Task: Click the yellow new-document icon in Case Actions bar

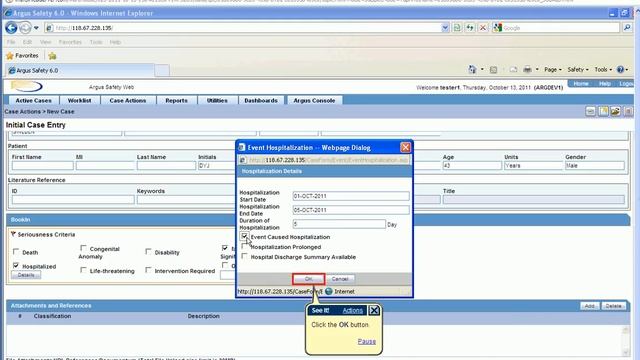Action: [603, 111]
